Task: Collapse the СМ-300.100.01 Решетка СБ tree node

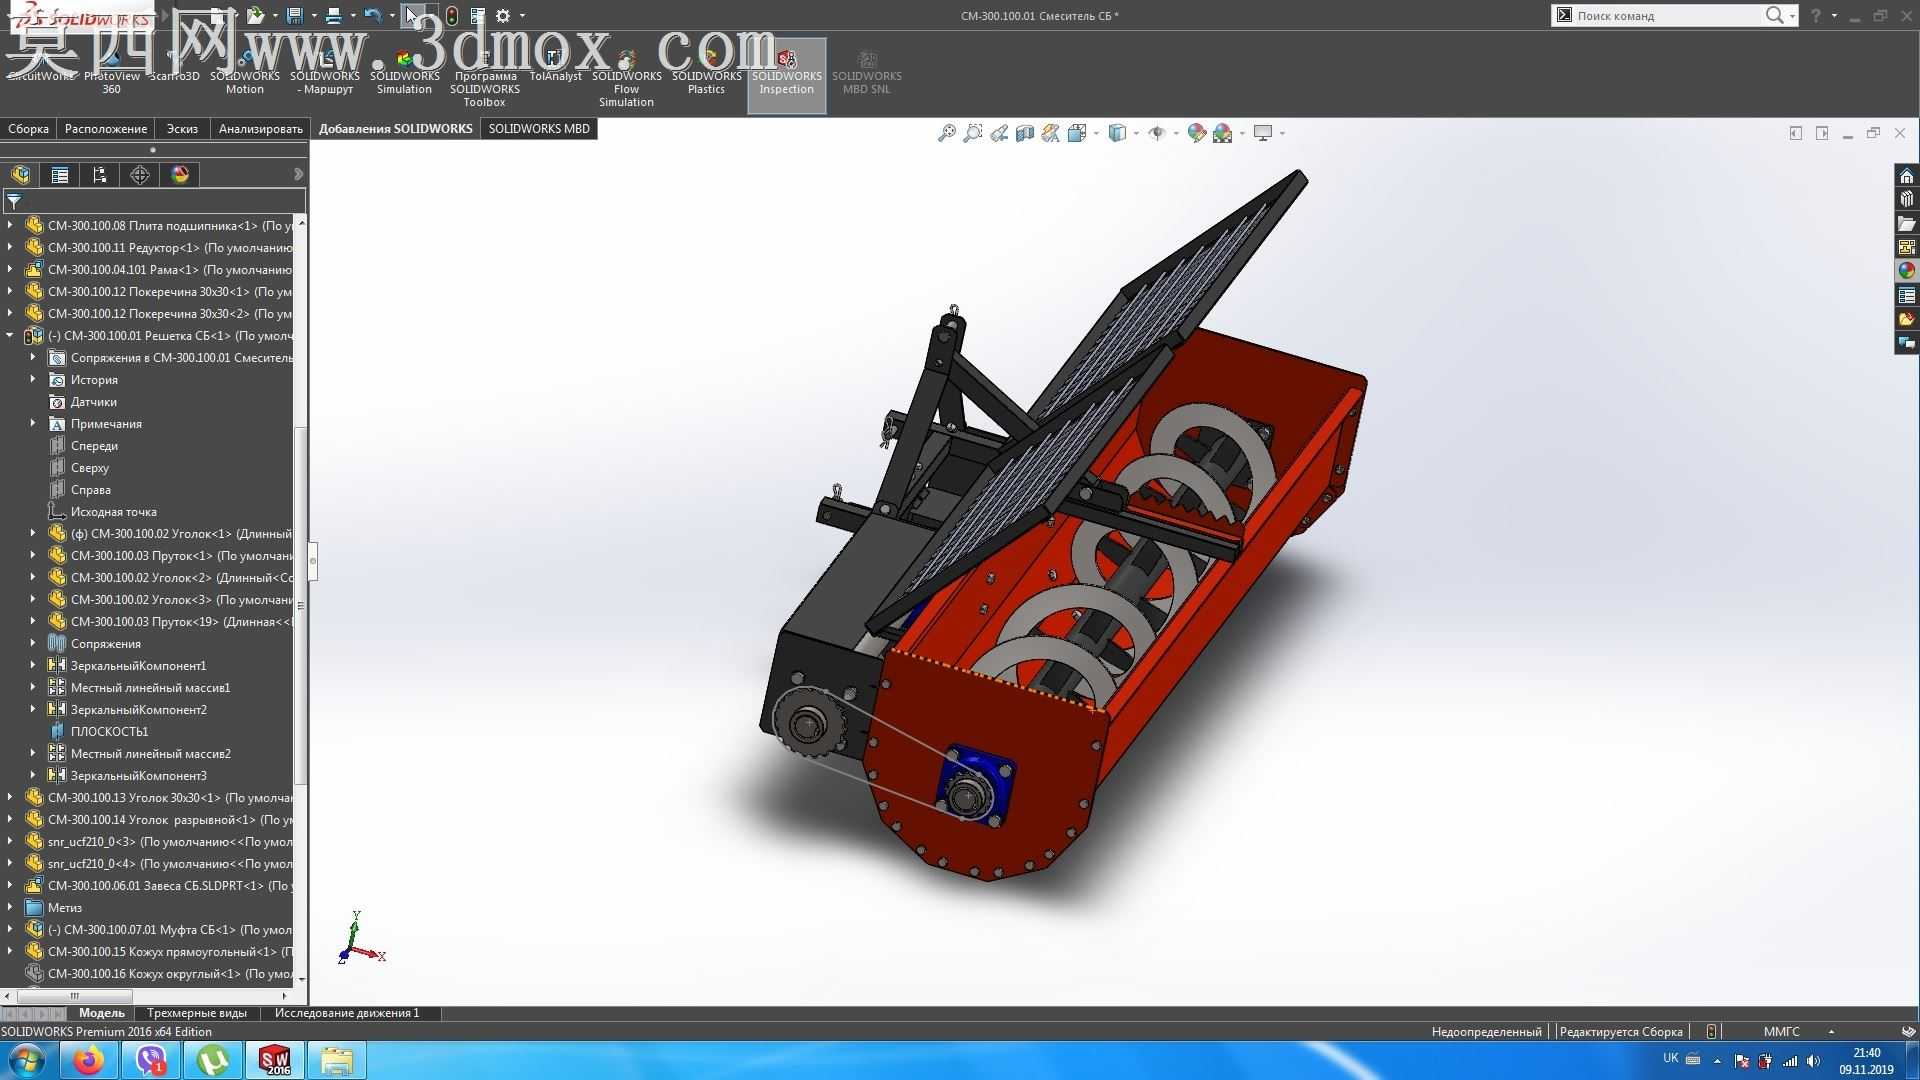Action: pos(10,336)
